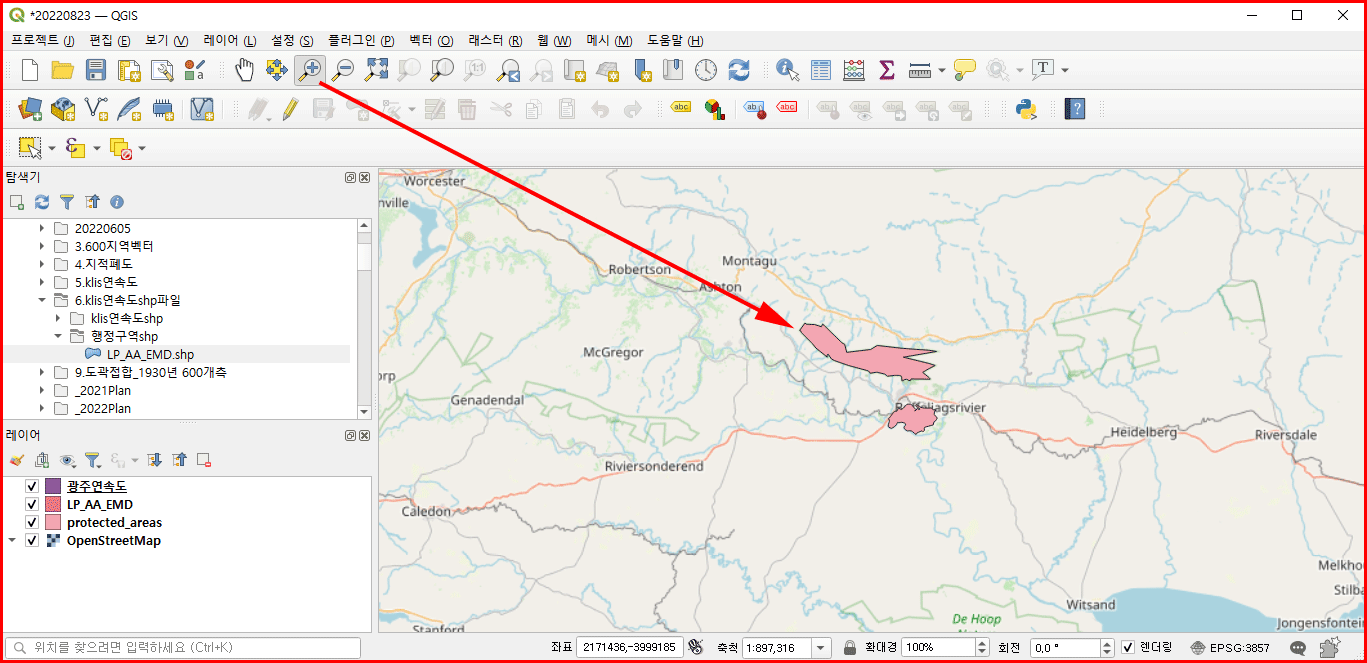Activate the Zoom Out magnifier tool
1367x663 pixels.
(343, 70)
